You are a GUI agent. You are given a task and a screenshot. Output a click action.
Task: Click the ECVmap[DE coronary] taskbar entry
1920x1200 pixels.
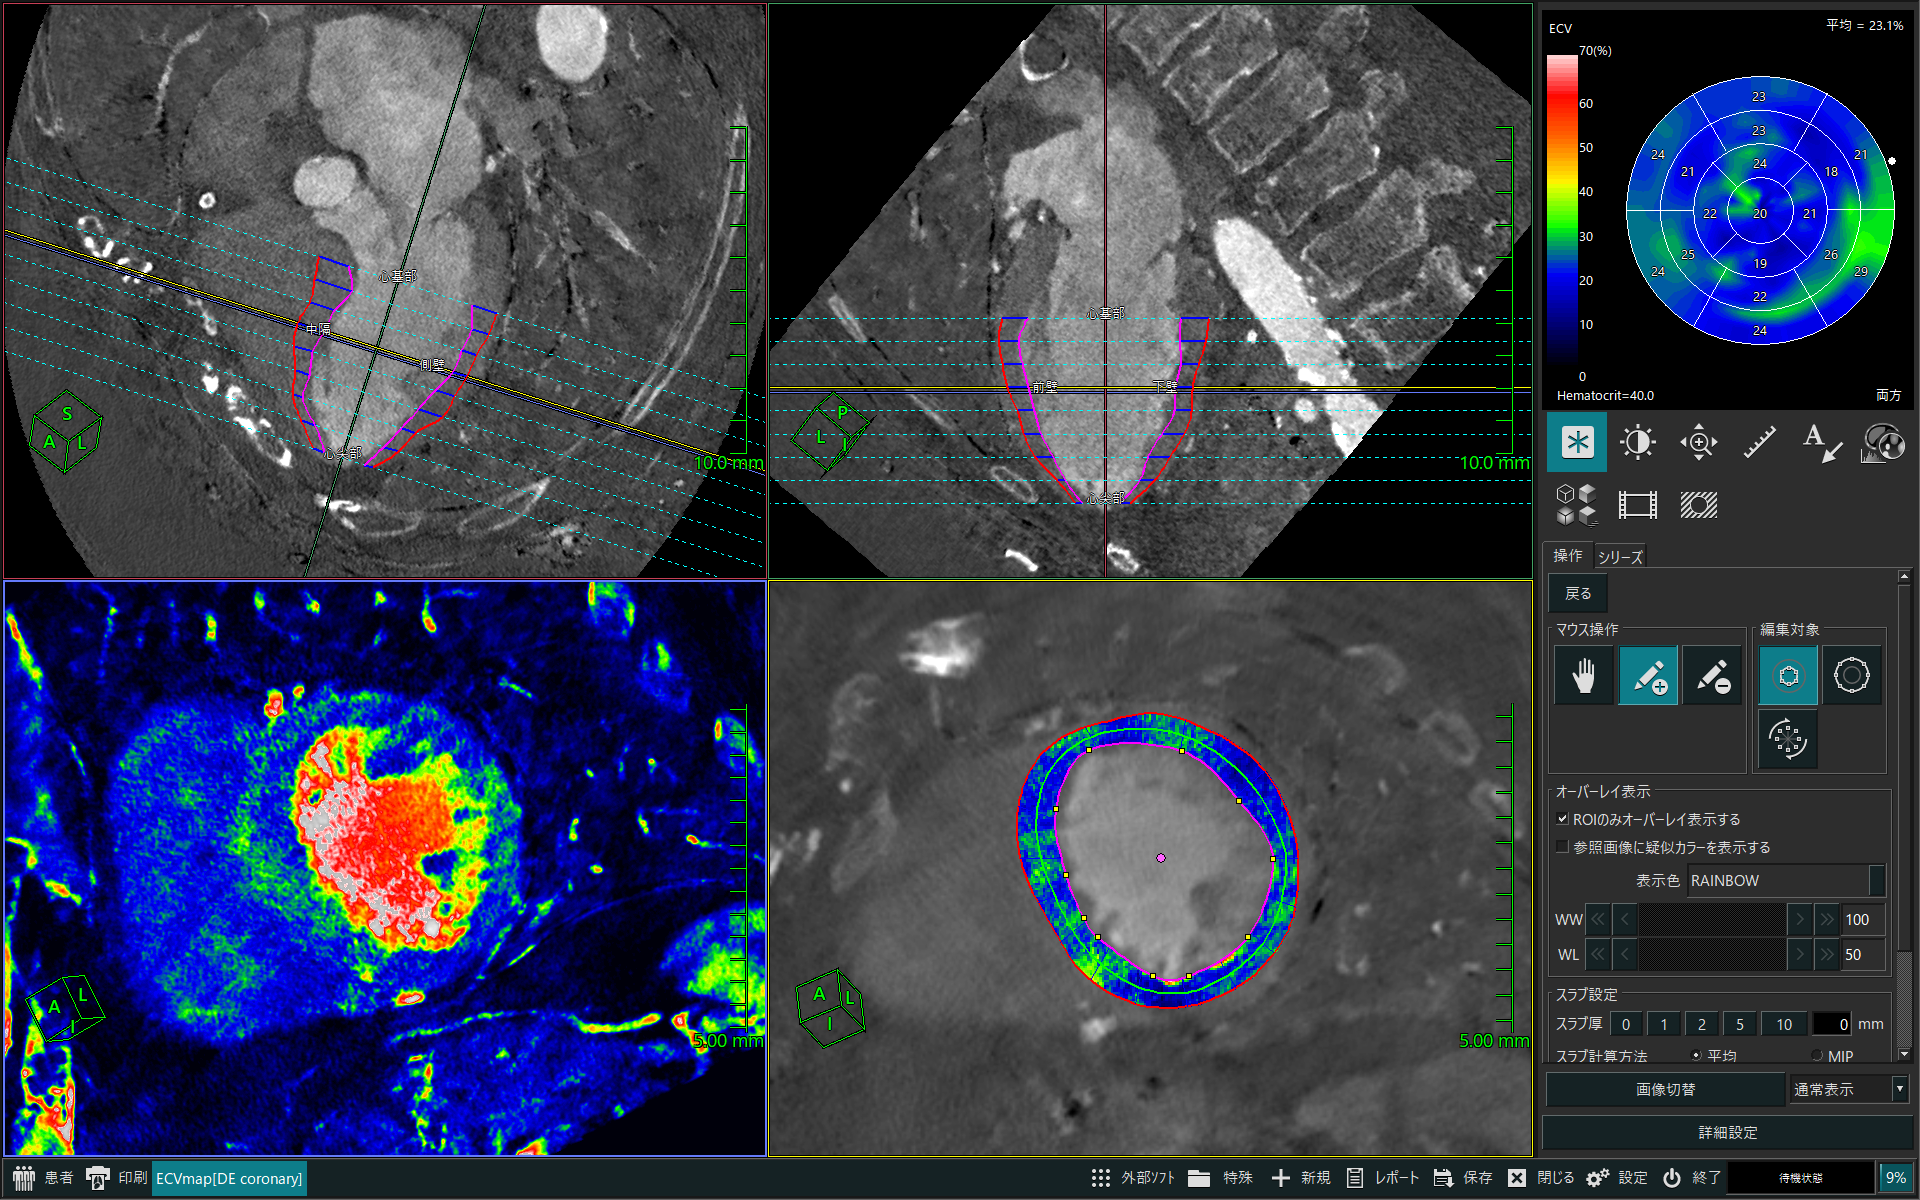click(x=229, y=1178)
